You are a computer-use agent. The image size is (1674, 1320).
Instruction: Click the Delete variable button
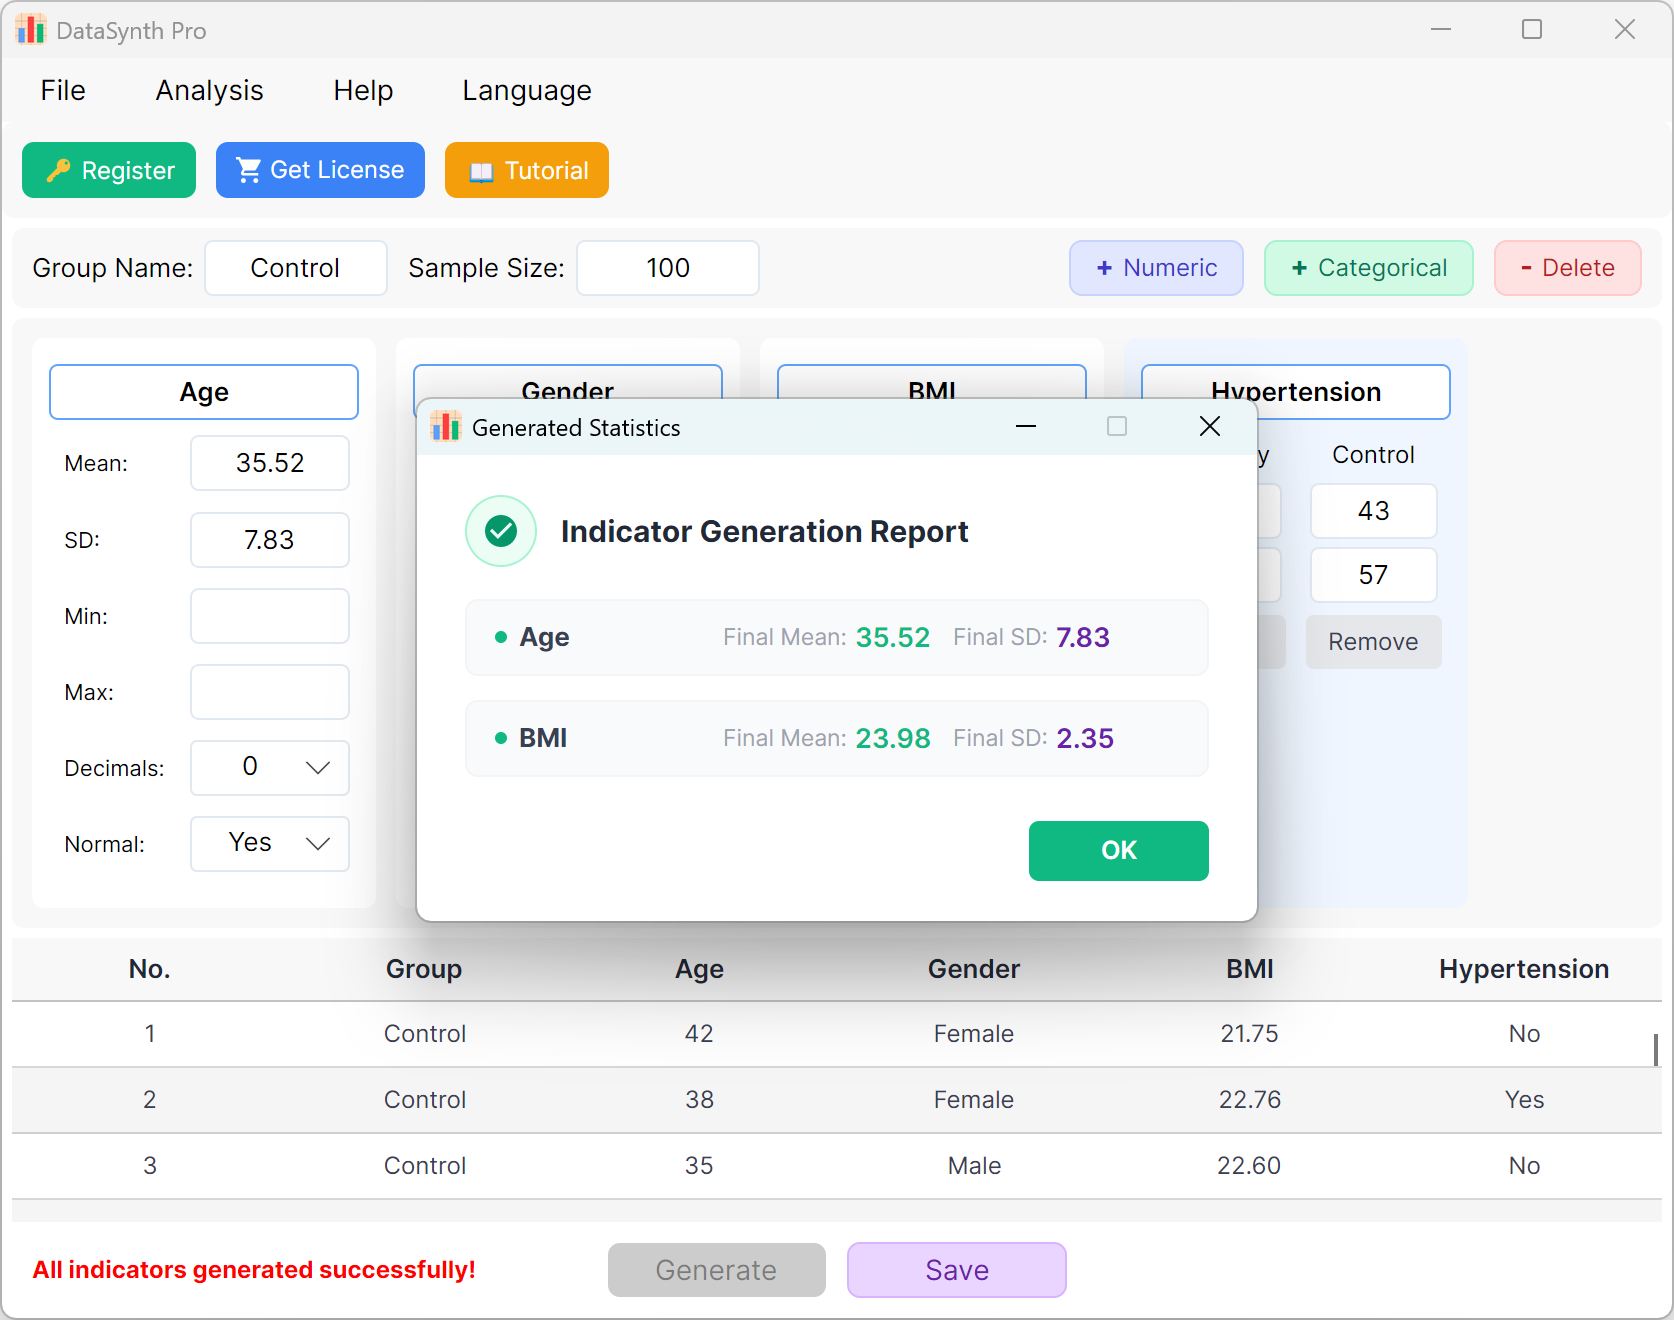pos(1568,268)
